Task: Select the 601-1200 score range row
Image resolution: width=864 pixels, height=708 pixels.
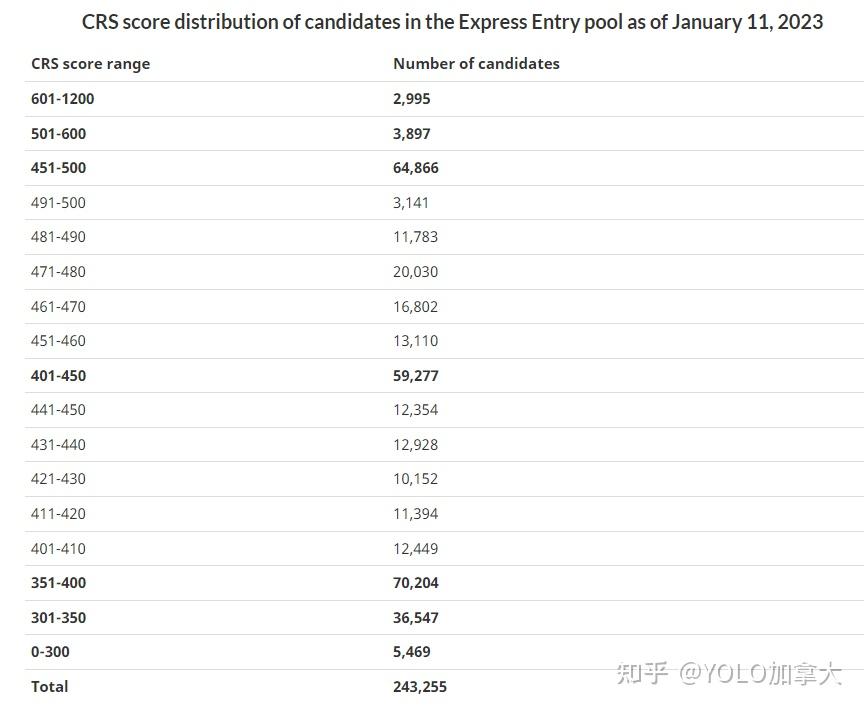Action: [63, 99]
